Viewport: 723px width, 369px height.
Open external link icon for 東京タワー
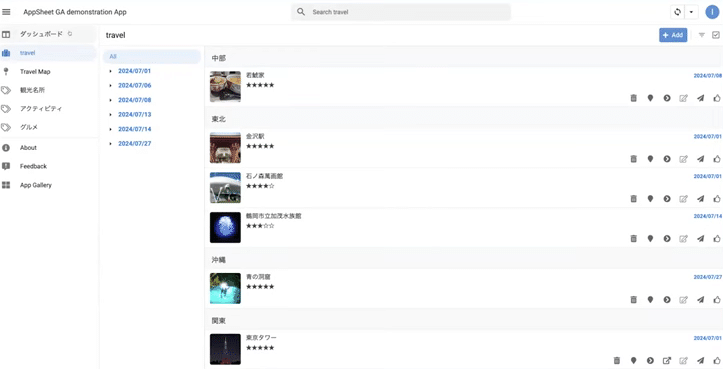click(x=667, y=361)
